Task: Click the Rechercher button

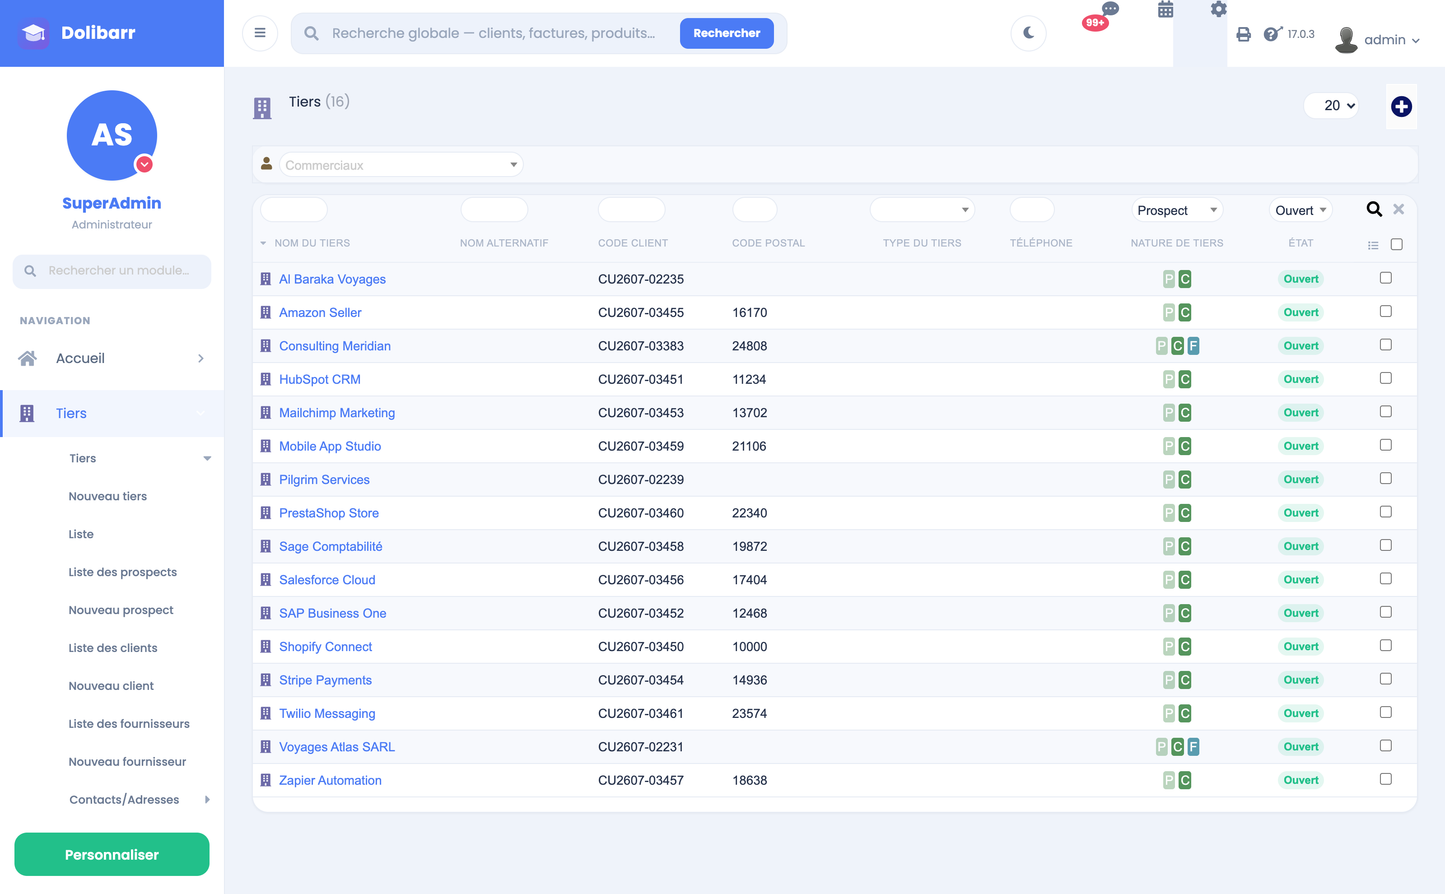Action: (x=727, y=33)
